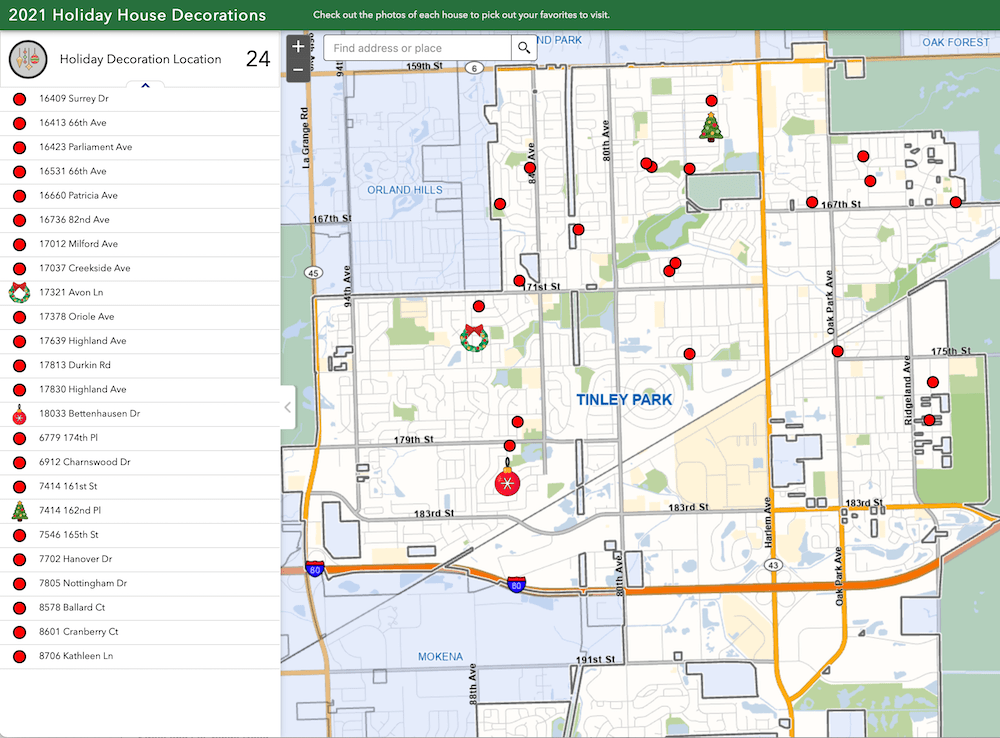Click the MOKENA map label
Screen dimensions: 1000x738
(440, 656)
